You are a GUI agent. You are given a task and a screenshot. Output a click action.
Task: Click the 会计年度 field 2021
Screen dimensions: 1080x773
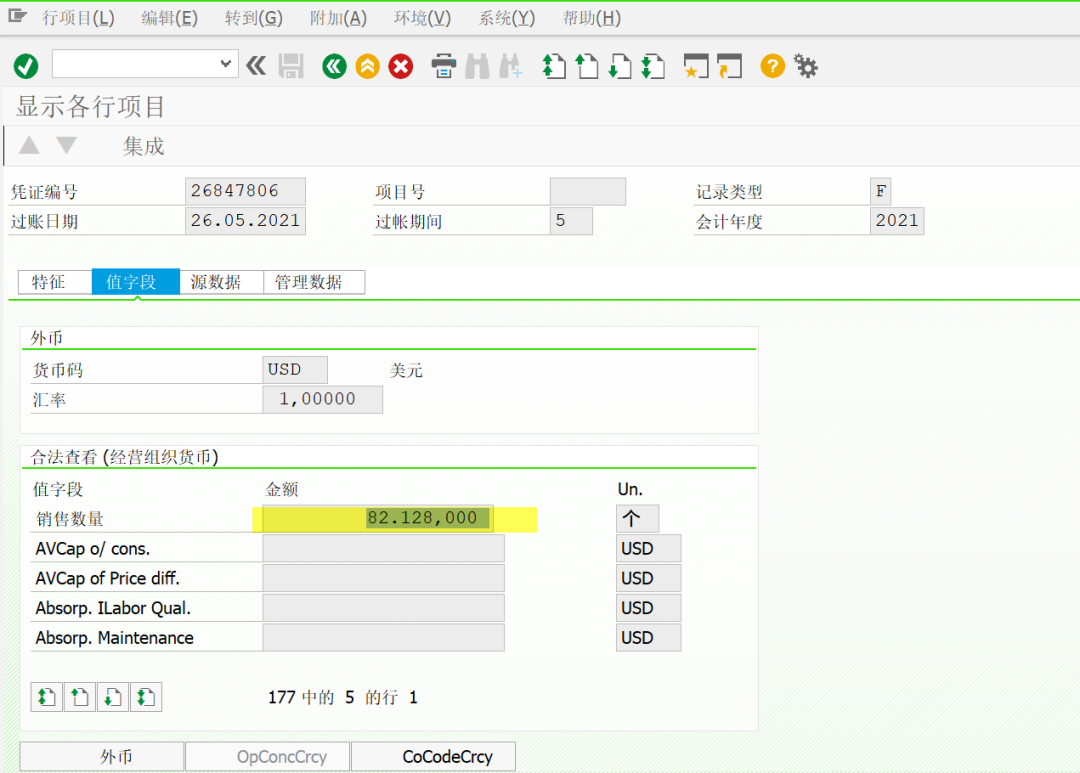(x=897, y=220)
